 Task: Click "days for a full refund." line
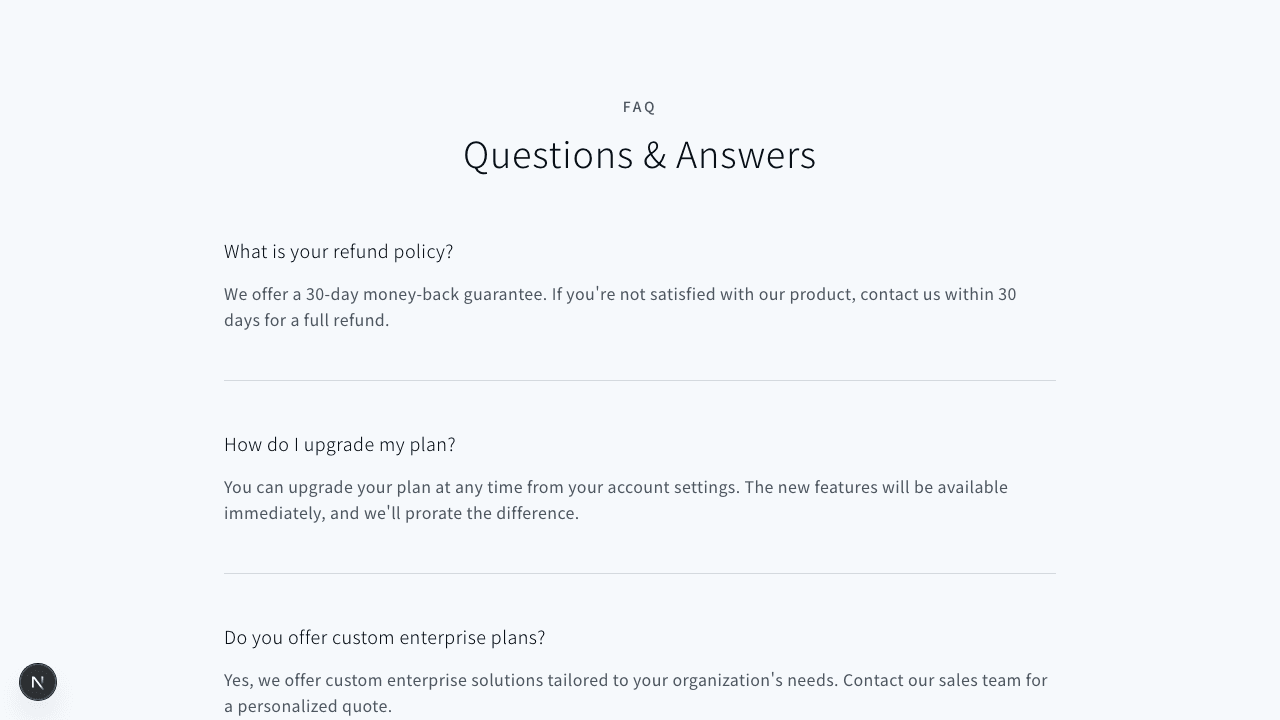click(x=306, y=320)
